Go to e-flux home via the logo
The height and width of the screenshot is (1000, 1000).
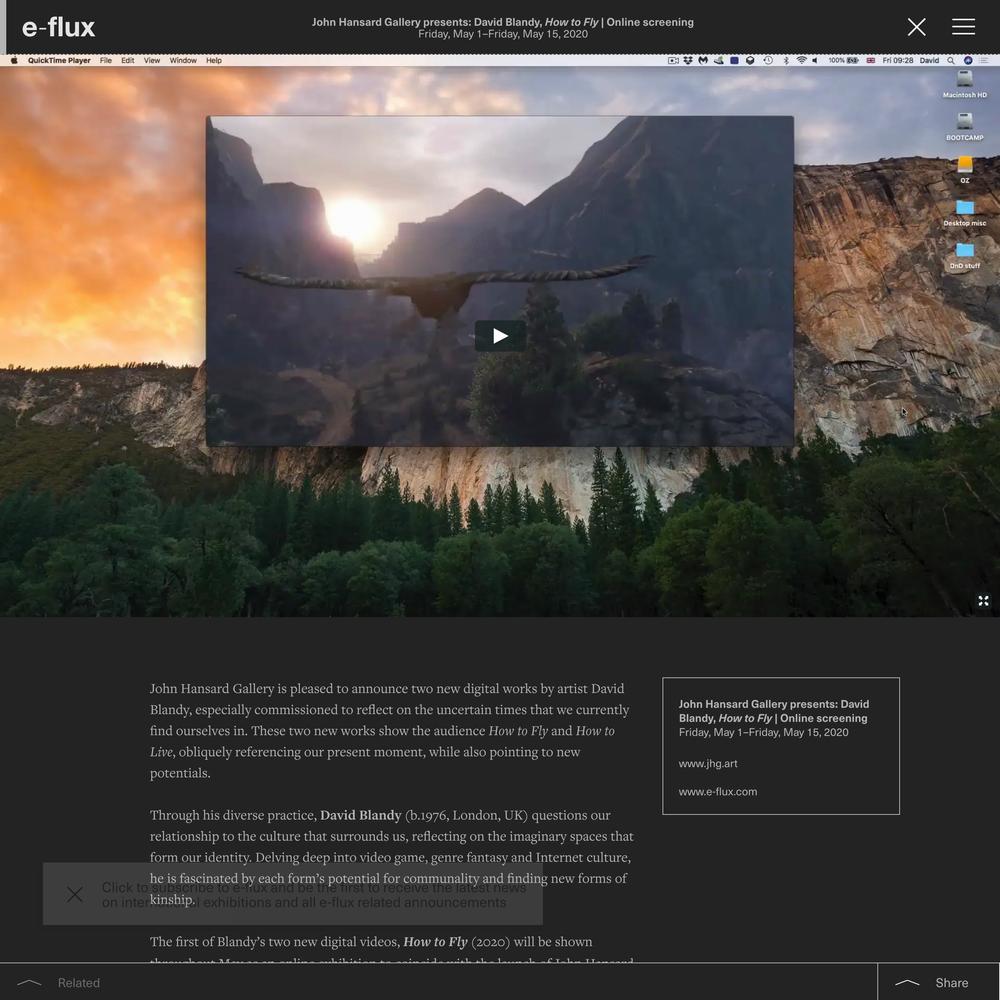click(x=58, y=27)
